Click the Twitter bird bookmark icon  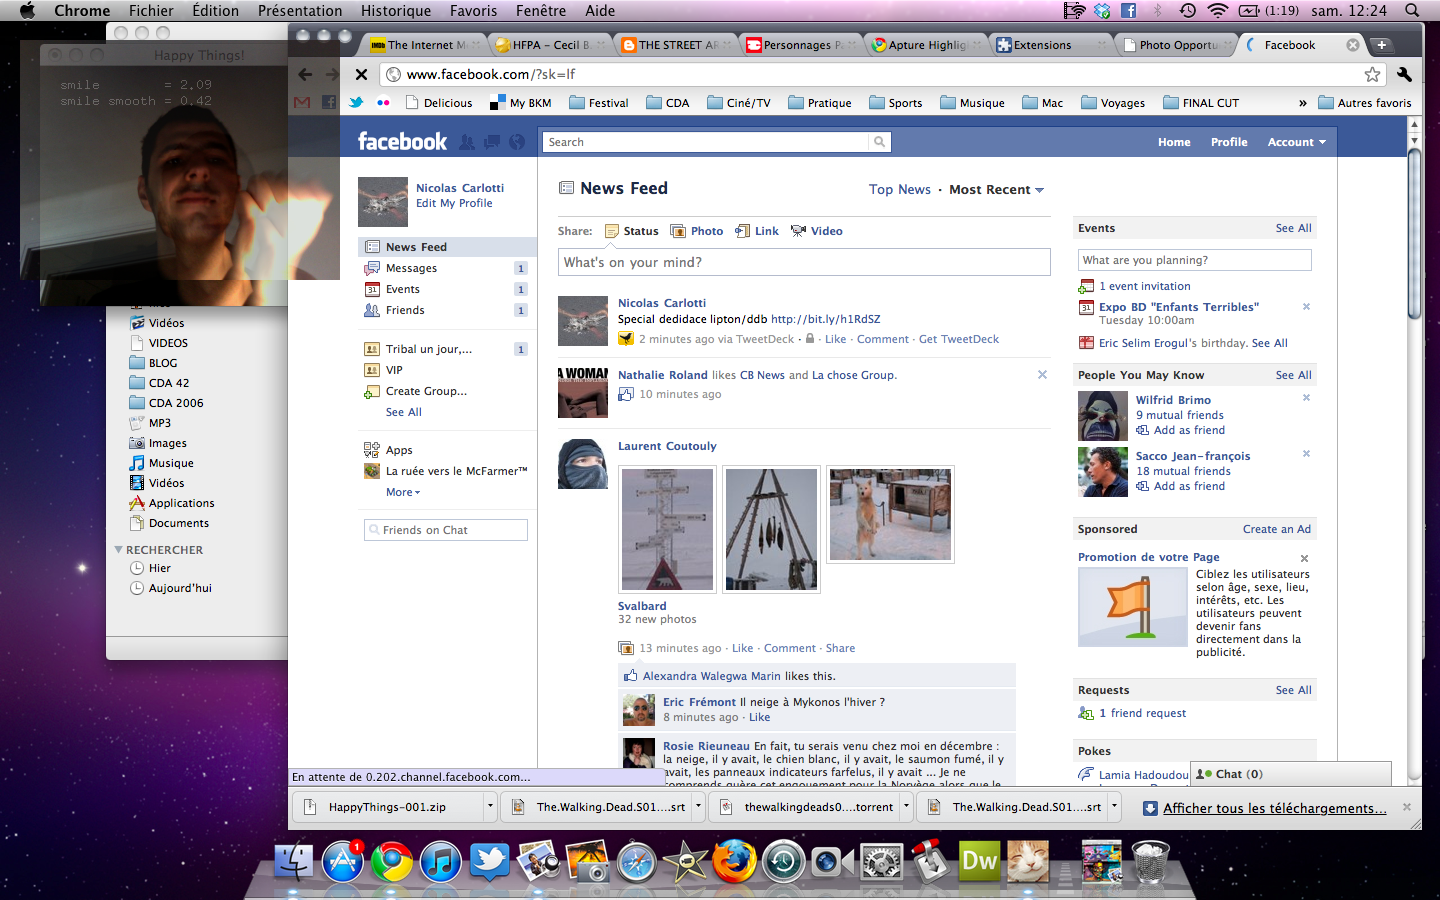pyautogui.click(x=356, y=103)
